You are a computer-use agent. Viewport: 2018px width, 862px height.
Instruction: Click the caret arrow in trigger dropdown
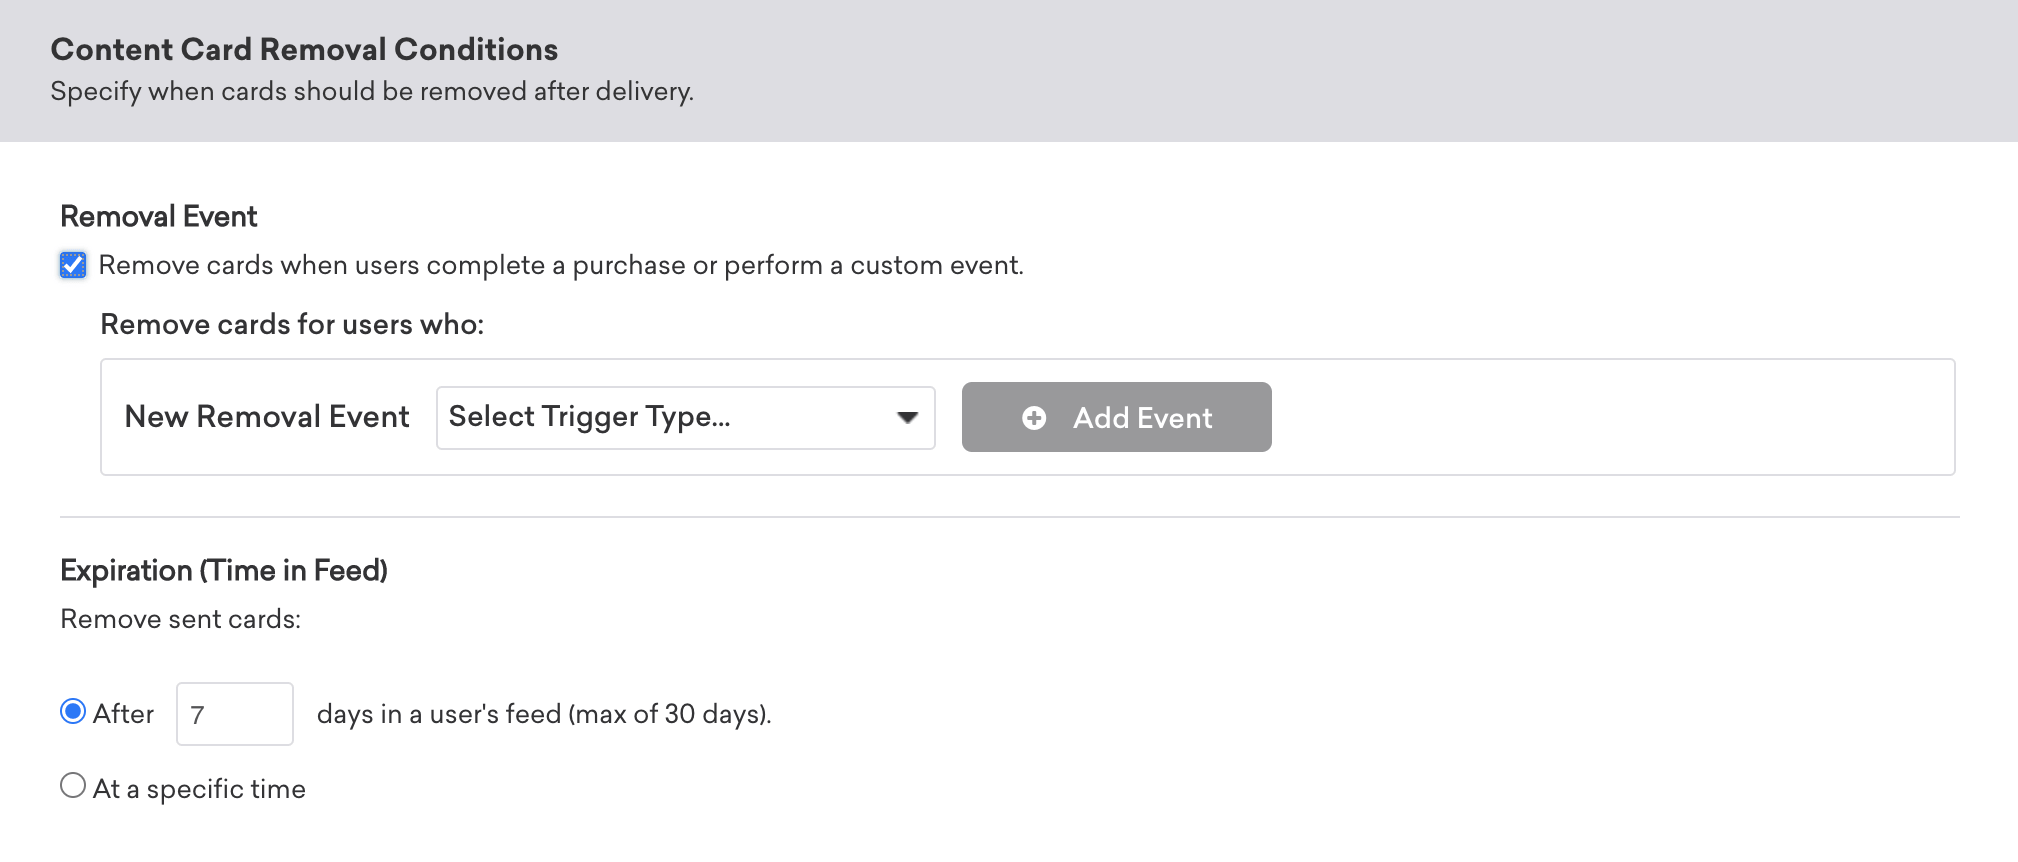[907, 417]
